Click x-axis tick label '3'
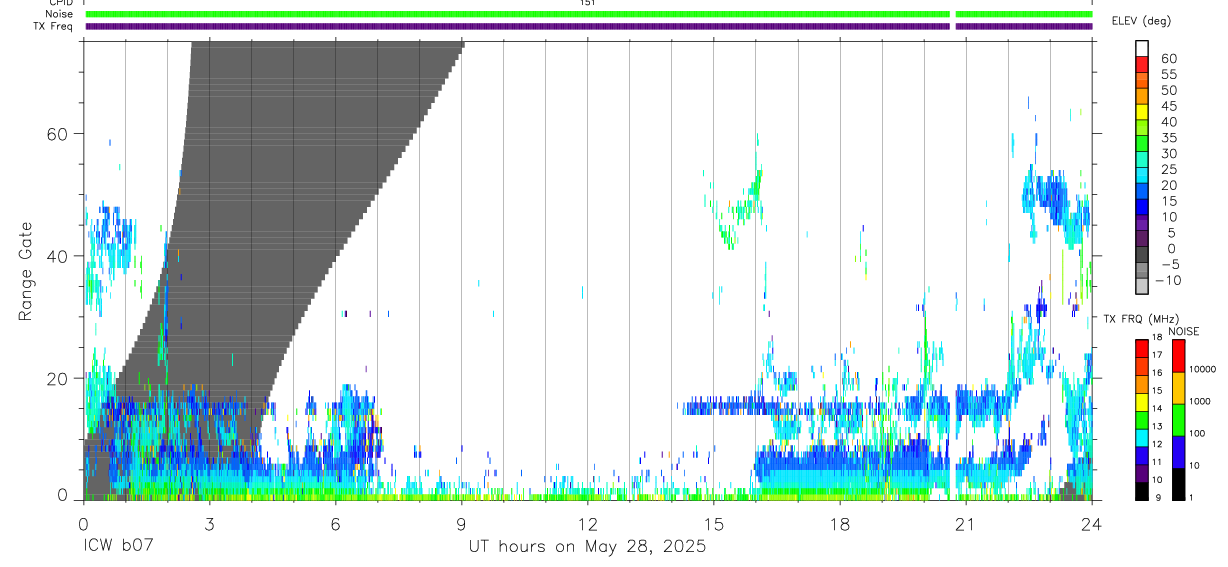 click(x=209, y=524)
